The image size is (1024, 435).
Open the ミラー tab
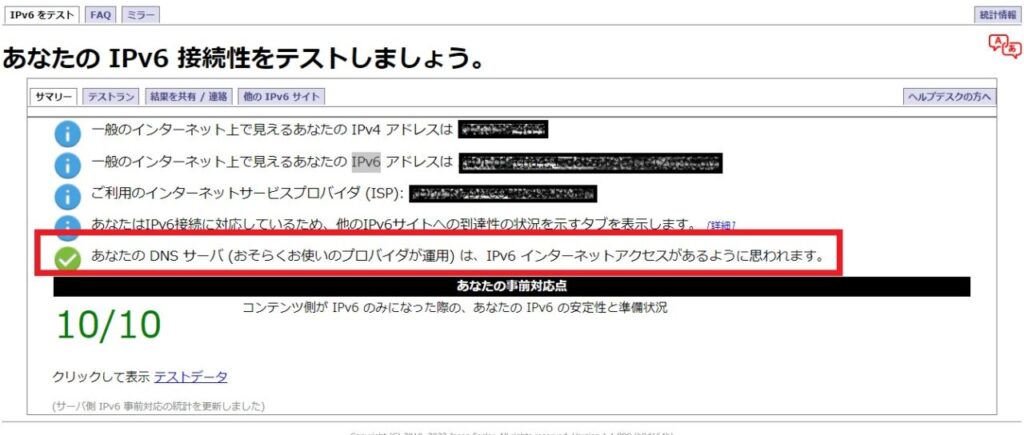(141, 15)
